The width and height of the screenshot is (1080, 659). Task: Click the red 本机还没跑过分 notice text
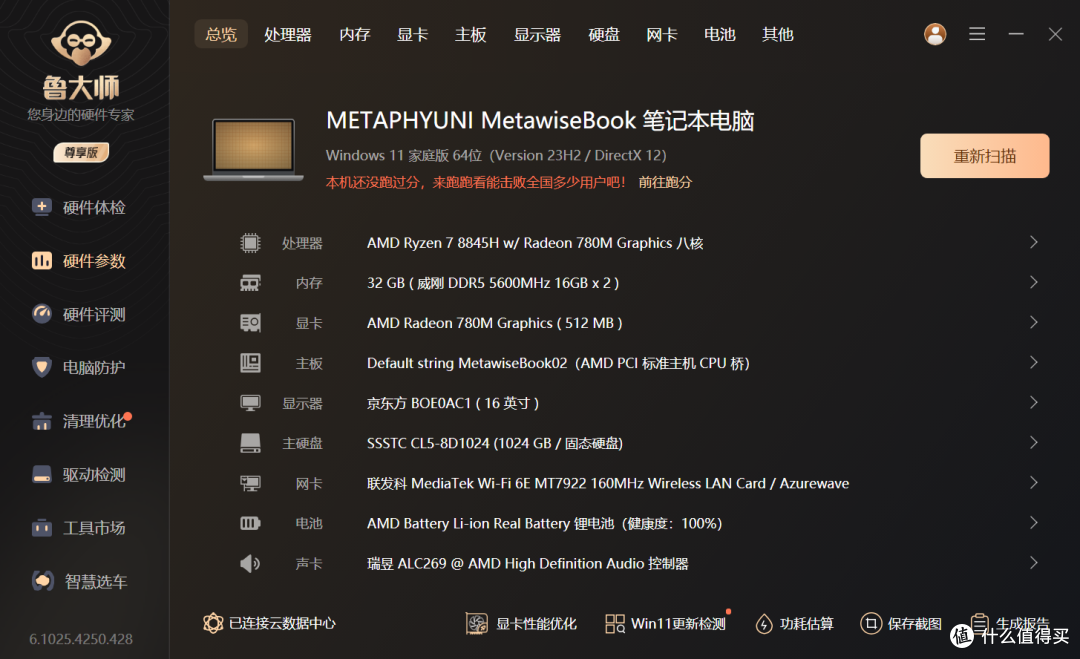[475, 182]
